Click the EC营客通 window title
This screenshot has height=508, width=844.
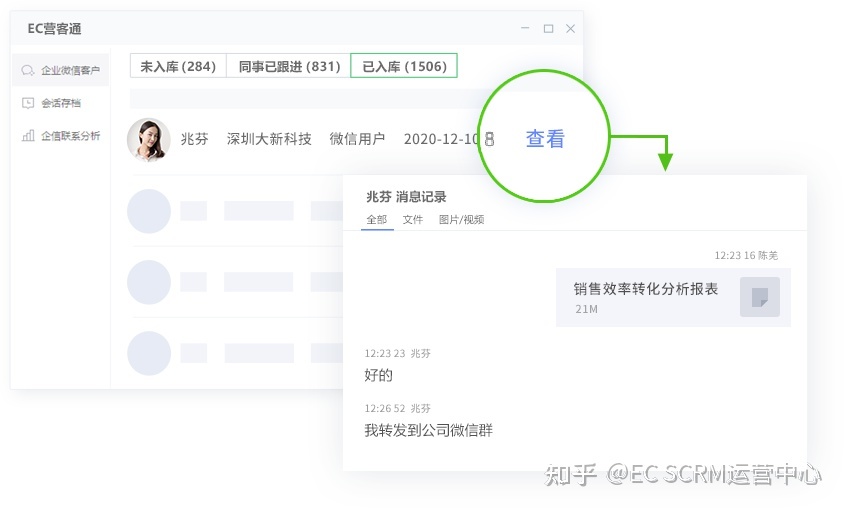point(54,29)
